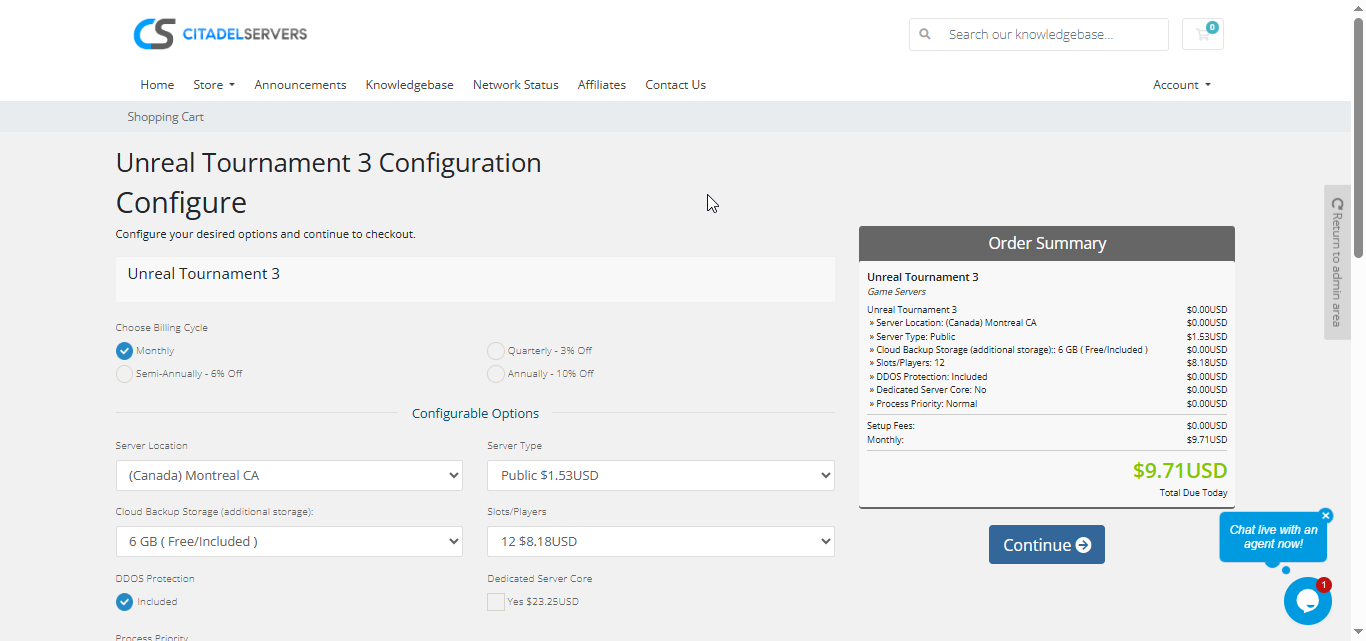Viewport: 1366px width, 641px height.
Task: Click 'Unreal Tournament 3' product title box
Action: (x=475, y=279)
